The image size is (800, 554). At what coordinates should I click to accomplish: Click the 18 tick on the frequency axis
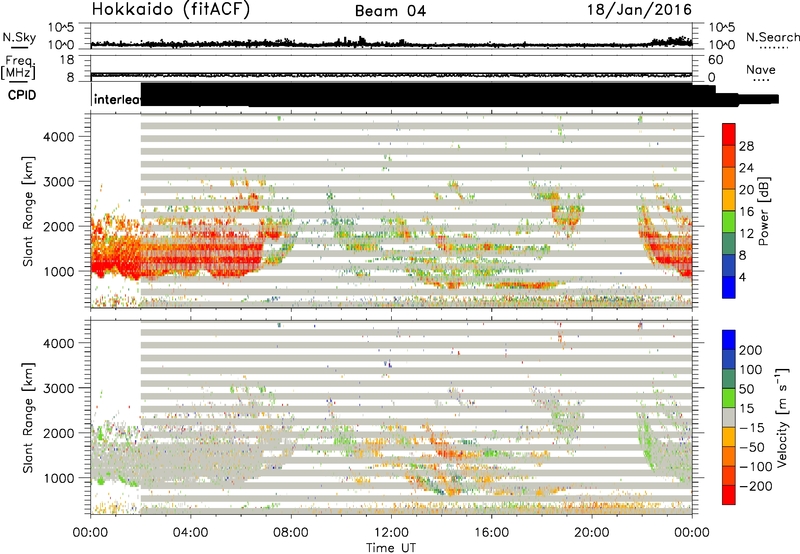click(x=67, y=60)
